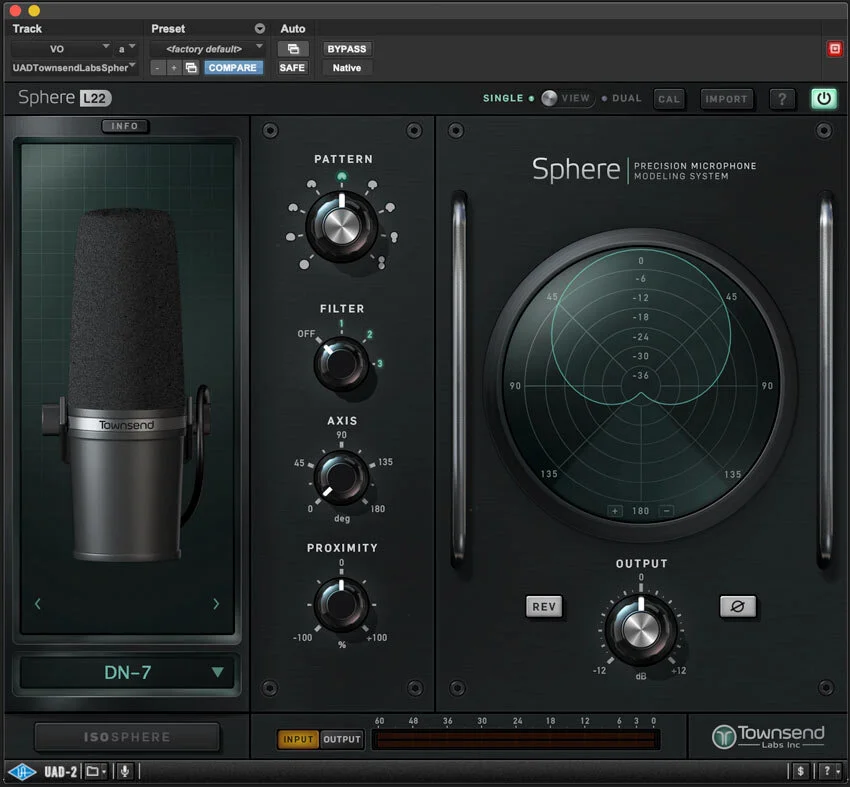Select SINGLE view mode label
Screen dimensions: 850x787
pos(503,98)
